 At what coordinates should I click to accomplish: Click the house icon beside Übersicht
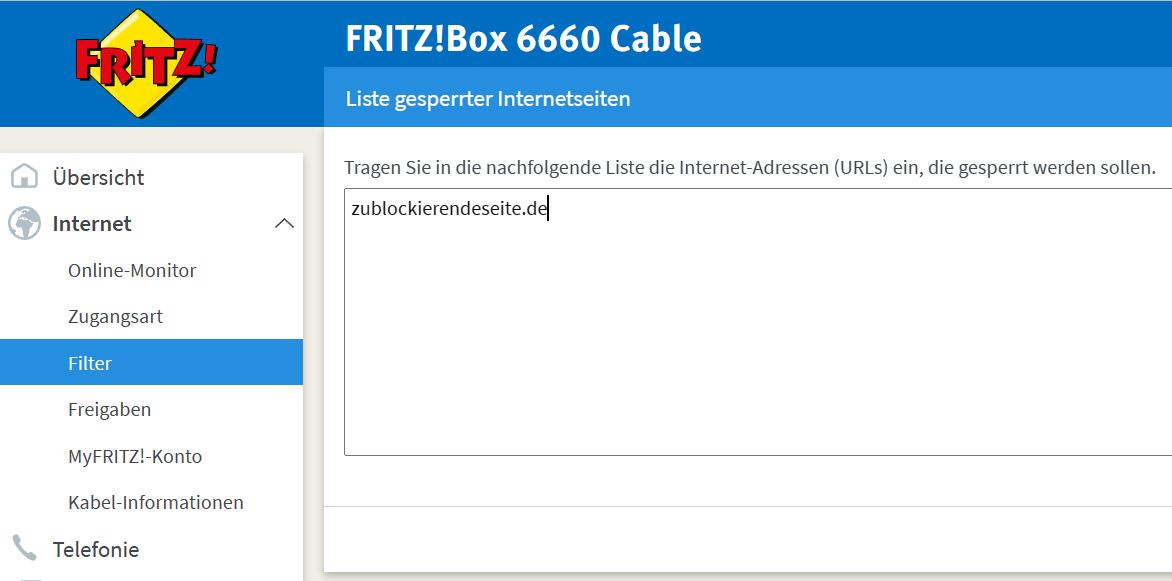click(24, 177)
